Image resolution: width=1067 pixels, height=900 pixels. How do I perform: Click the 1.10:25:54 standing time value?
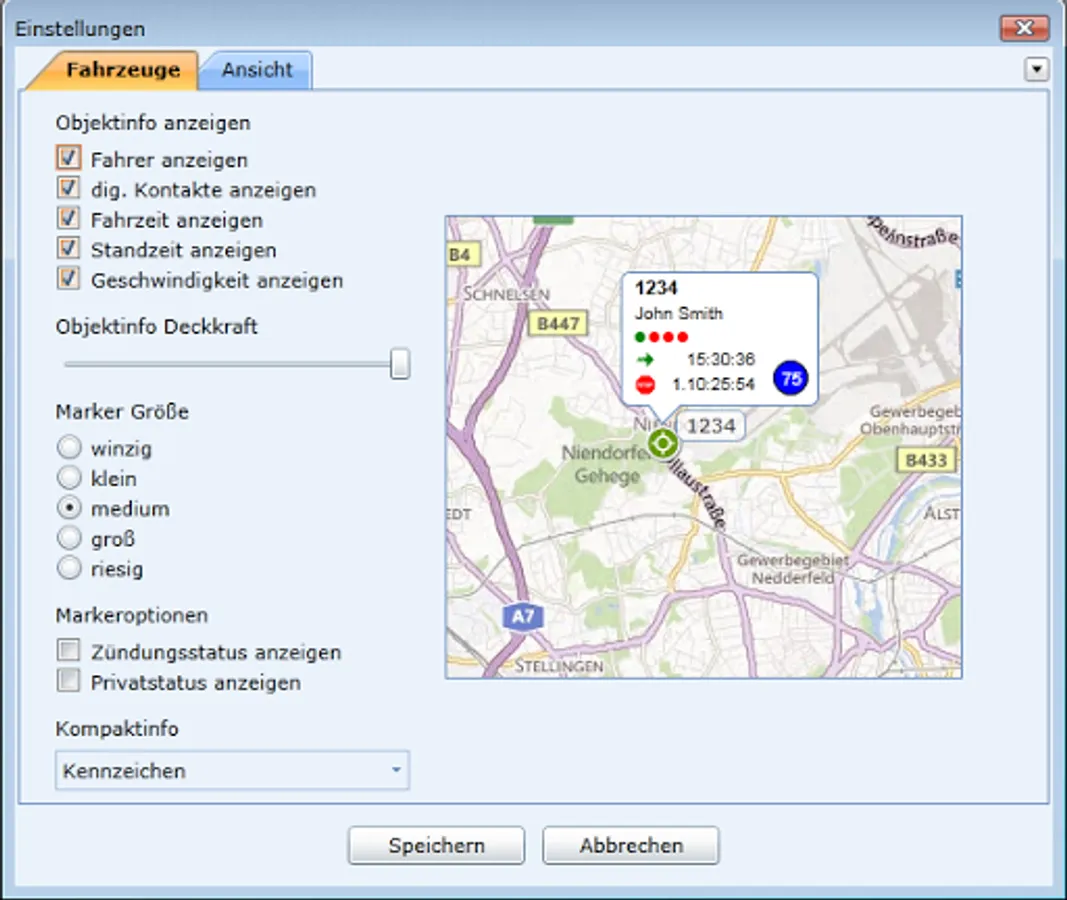tap(713, 384)
